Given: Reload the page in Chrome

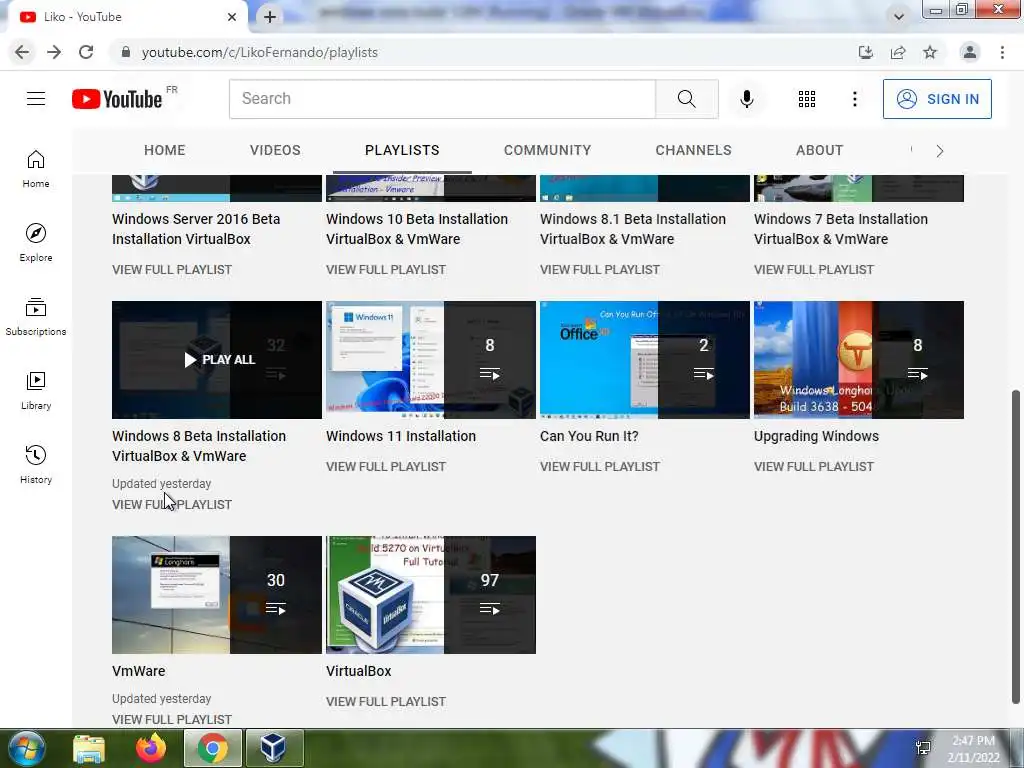Looking at the screenshot, I should [86, 52].
